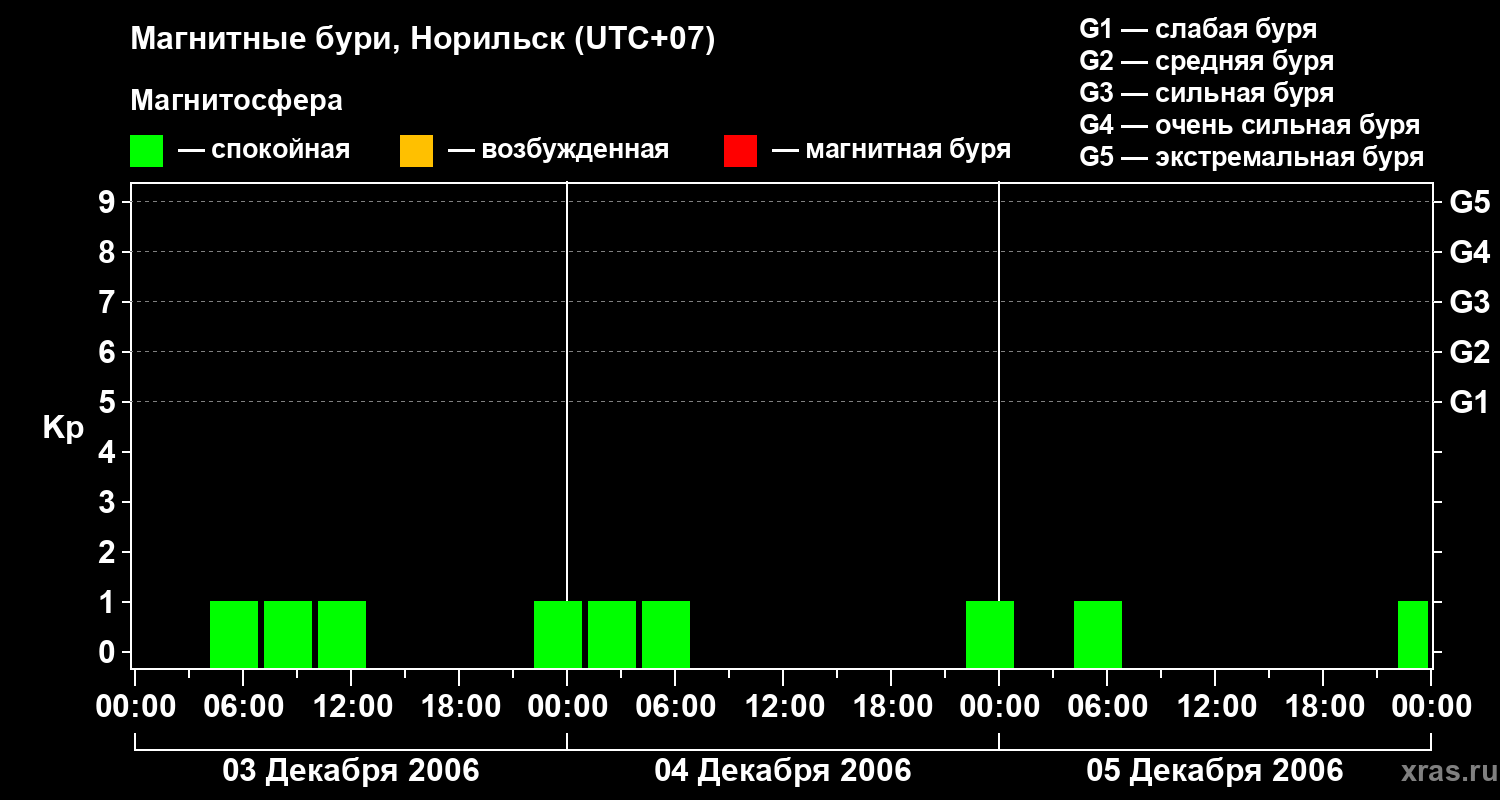
Task: Click the '06:00' label under 04 Декабря
Action: click(x=675, y=706)
